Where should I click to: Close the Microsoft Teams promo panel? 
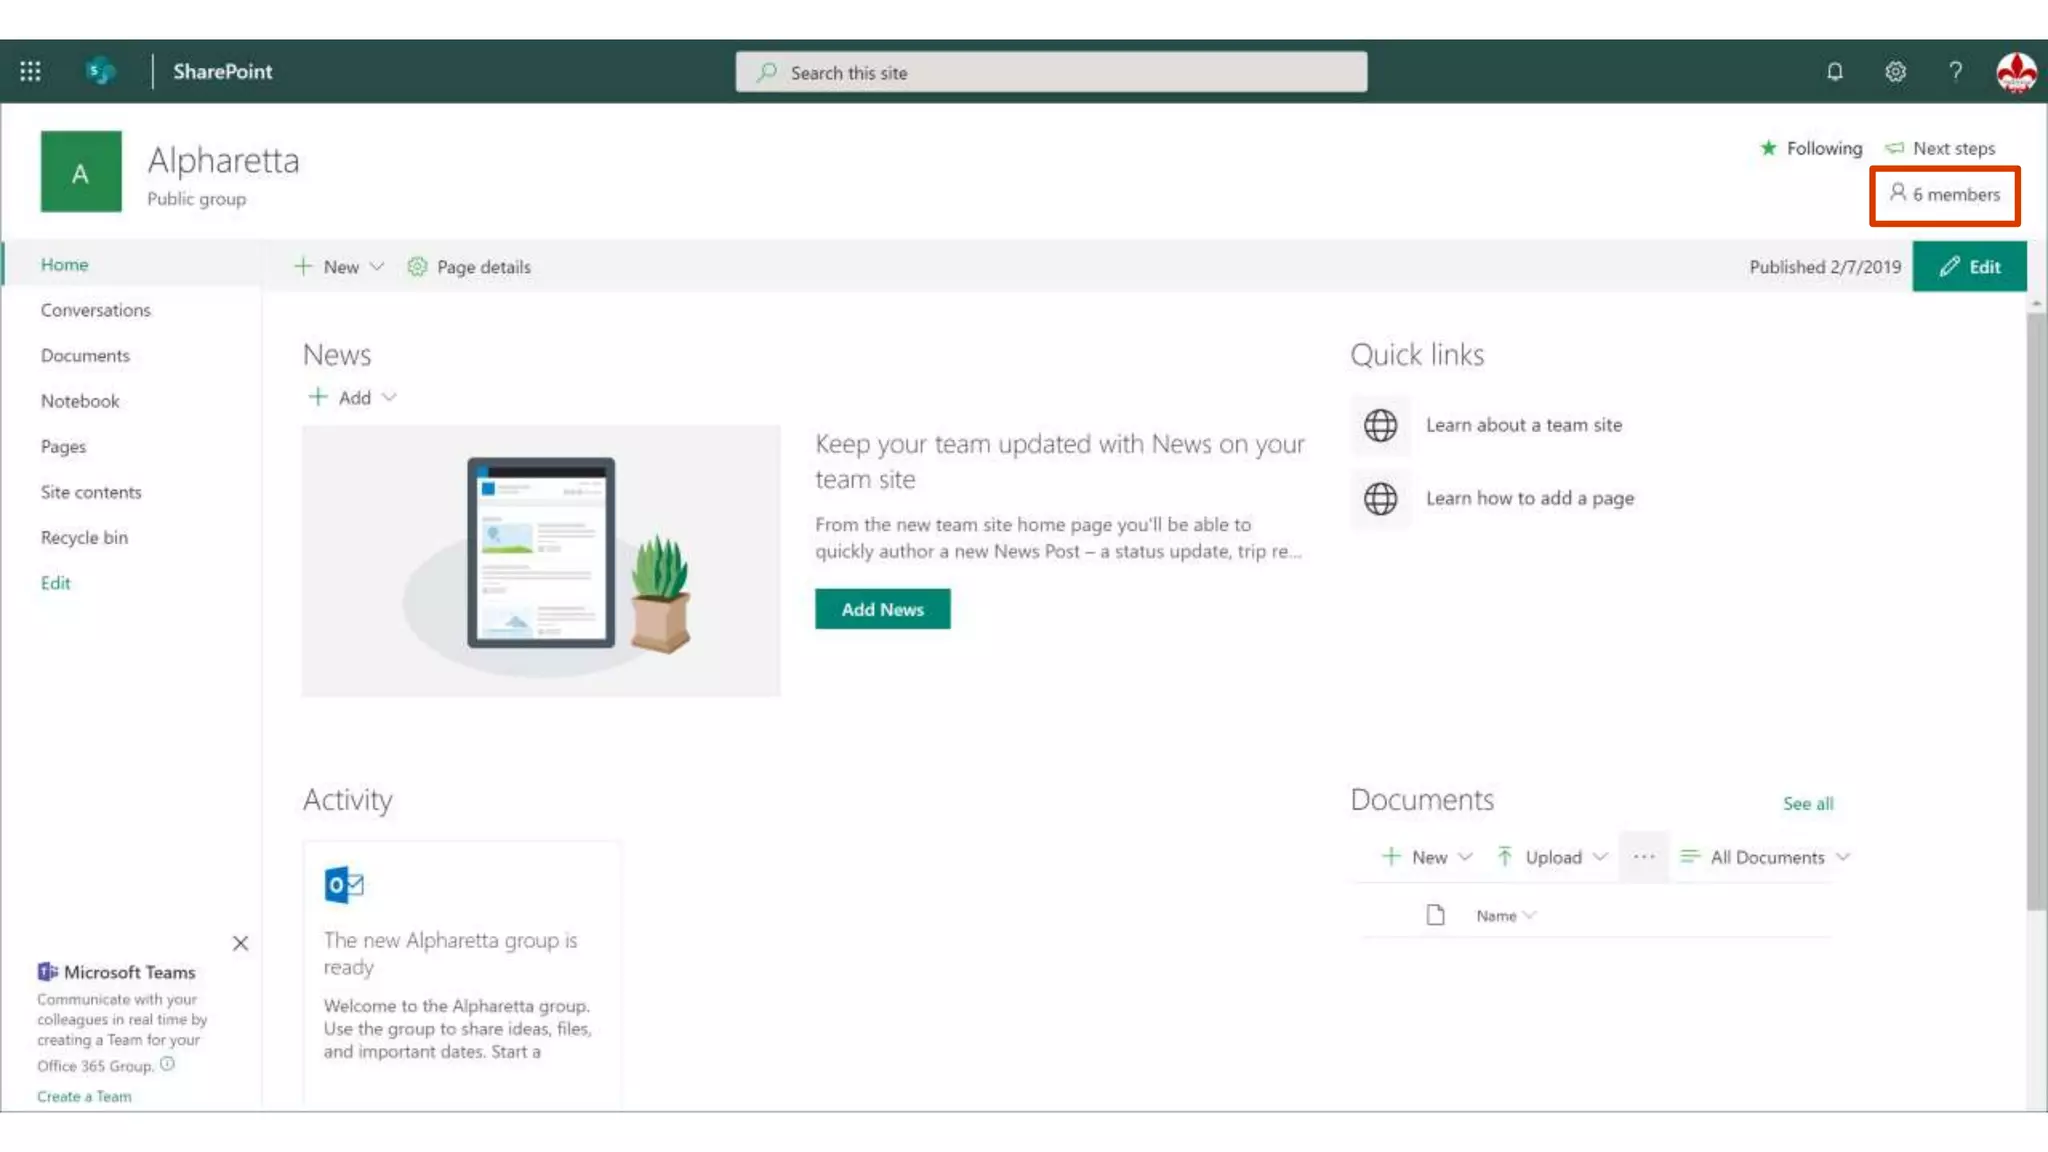pyautogui.click(x=240, y=943)
